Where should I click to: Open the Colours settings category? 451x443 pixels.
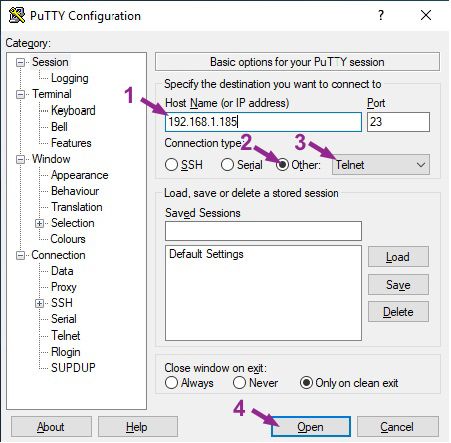point(68,239)
